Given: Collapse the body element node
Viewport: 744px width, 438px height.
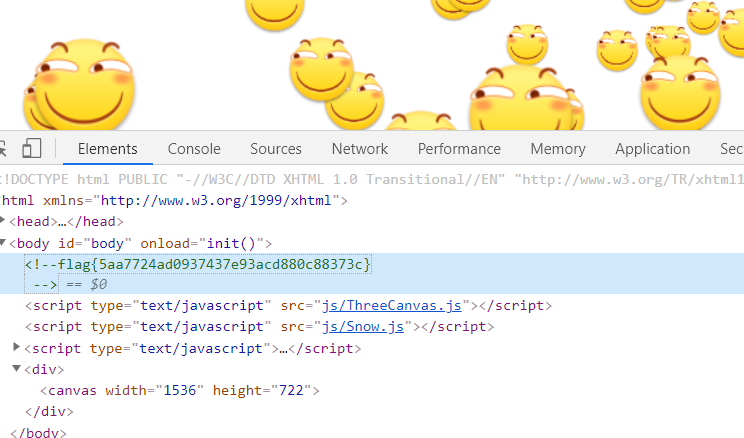Looking at the screenshot, I should point(2,242).
